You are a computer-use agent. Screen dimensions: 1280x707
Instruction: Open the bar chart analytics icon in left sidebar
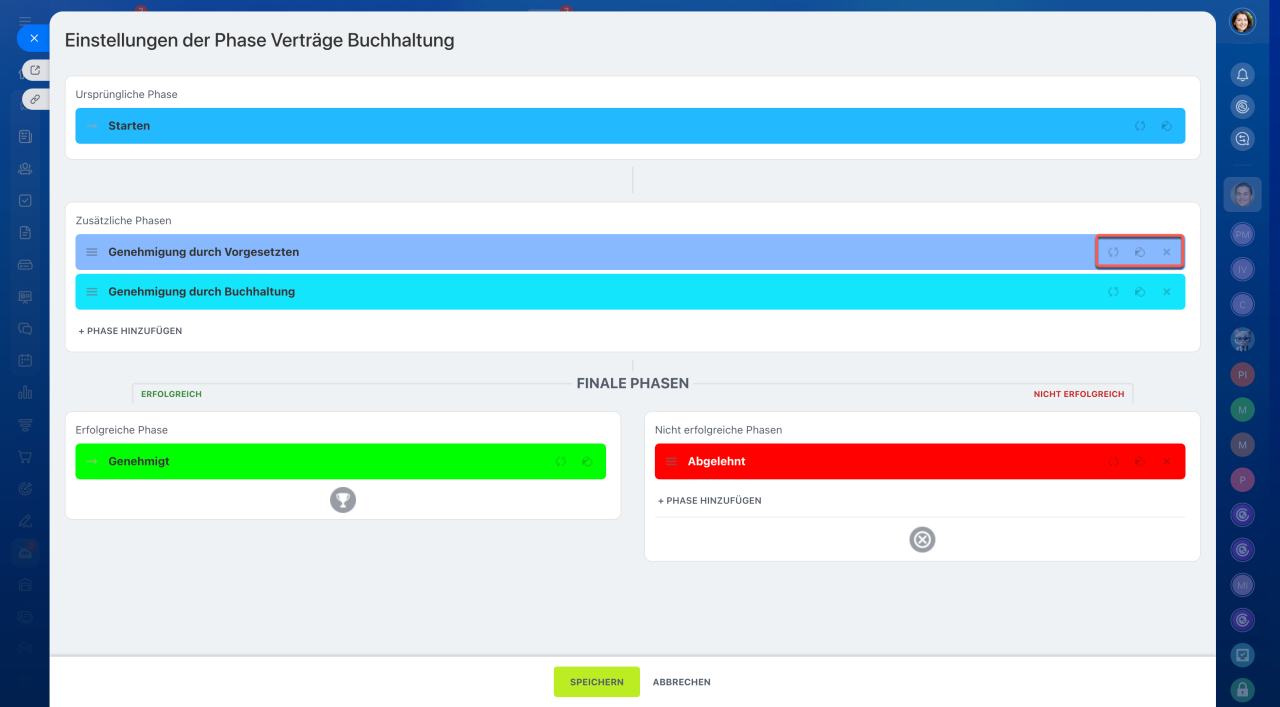[25, 392]
